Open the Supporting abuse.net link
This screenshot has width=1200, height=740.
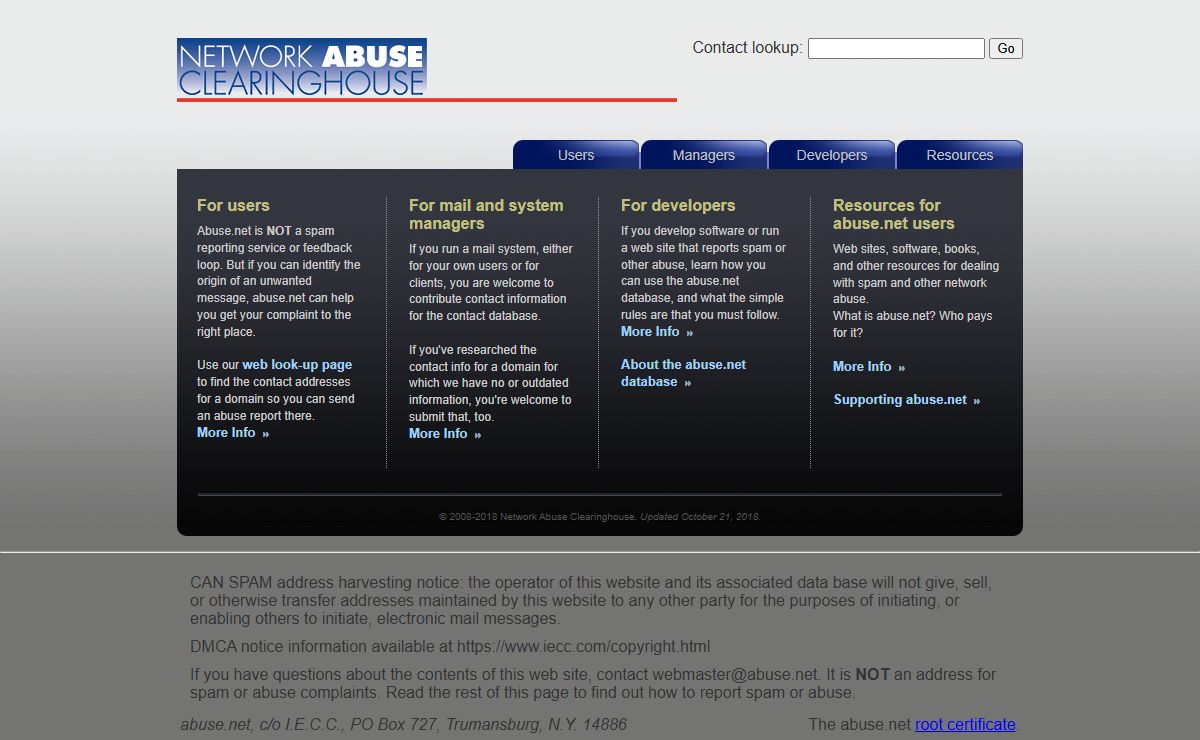(x=907, y=400)
